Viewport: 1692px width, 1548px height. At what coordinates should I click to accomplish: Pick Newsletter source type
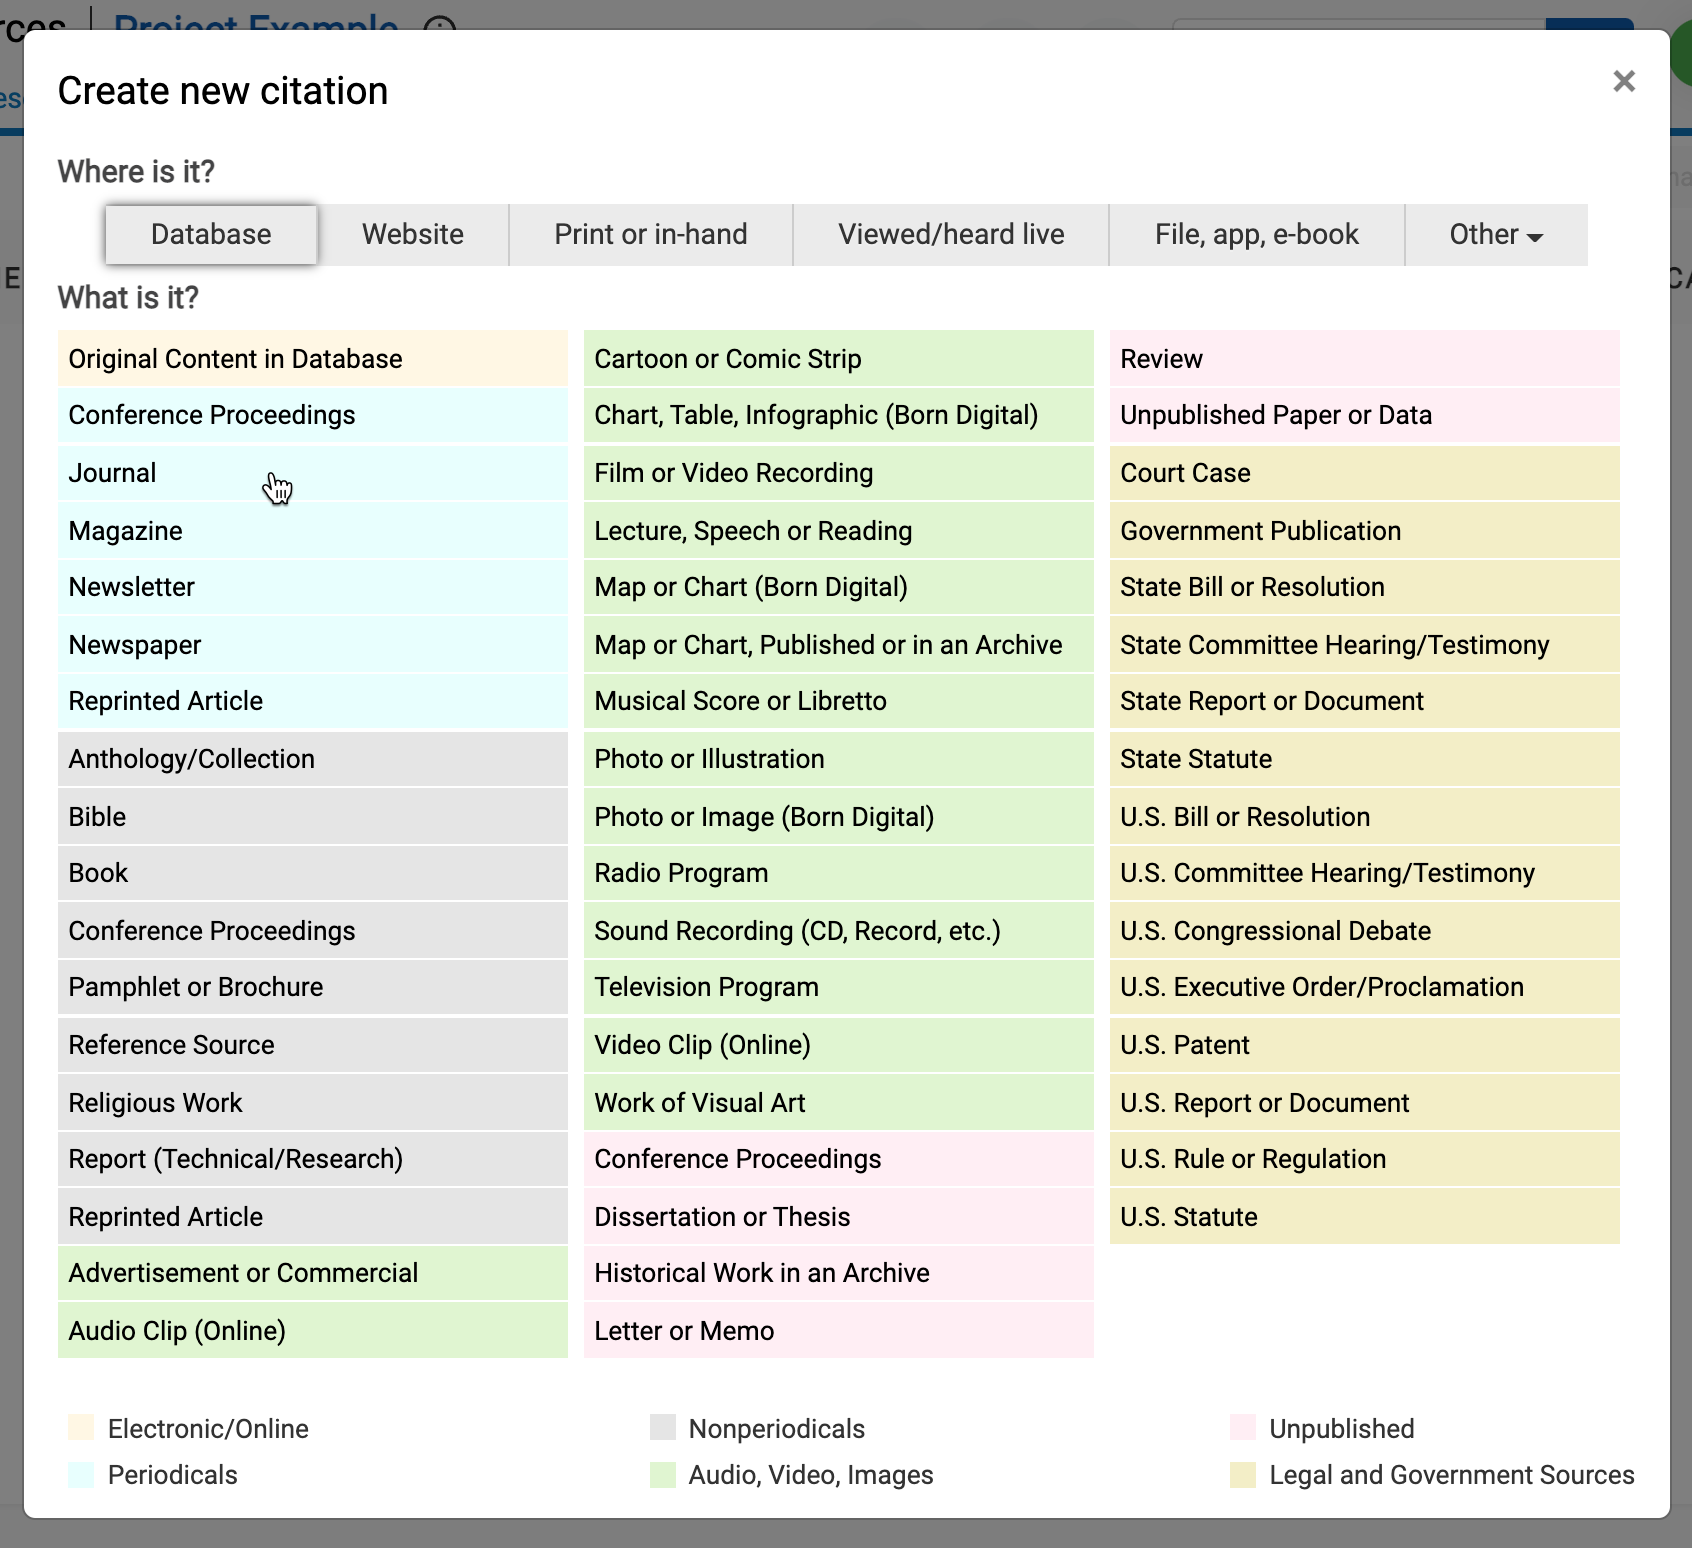point(313,587)
